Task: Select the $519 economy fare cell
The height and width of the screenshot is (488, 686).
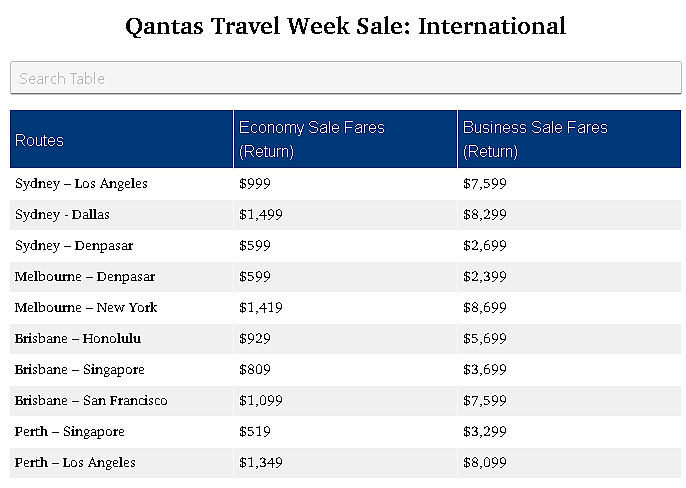Action: click(x=346, y=432)
